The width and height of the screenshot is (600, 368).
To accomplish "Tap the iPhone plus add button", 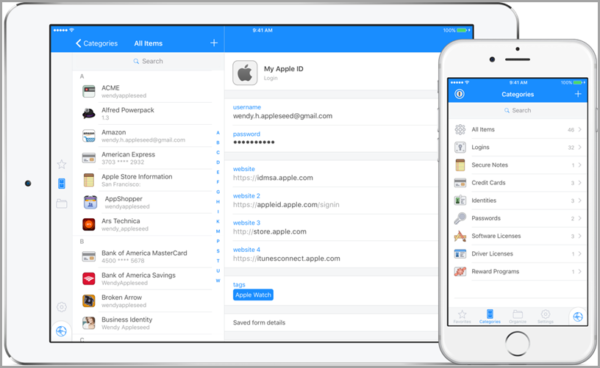I will (578, 94).
